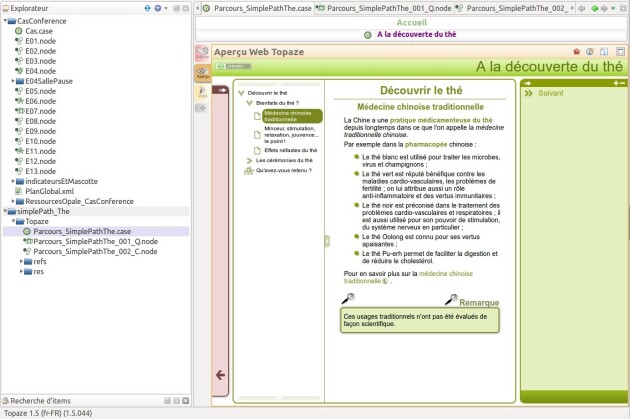Collapse the Topaze folder
The image size is (630, 419).
[13, 221]
